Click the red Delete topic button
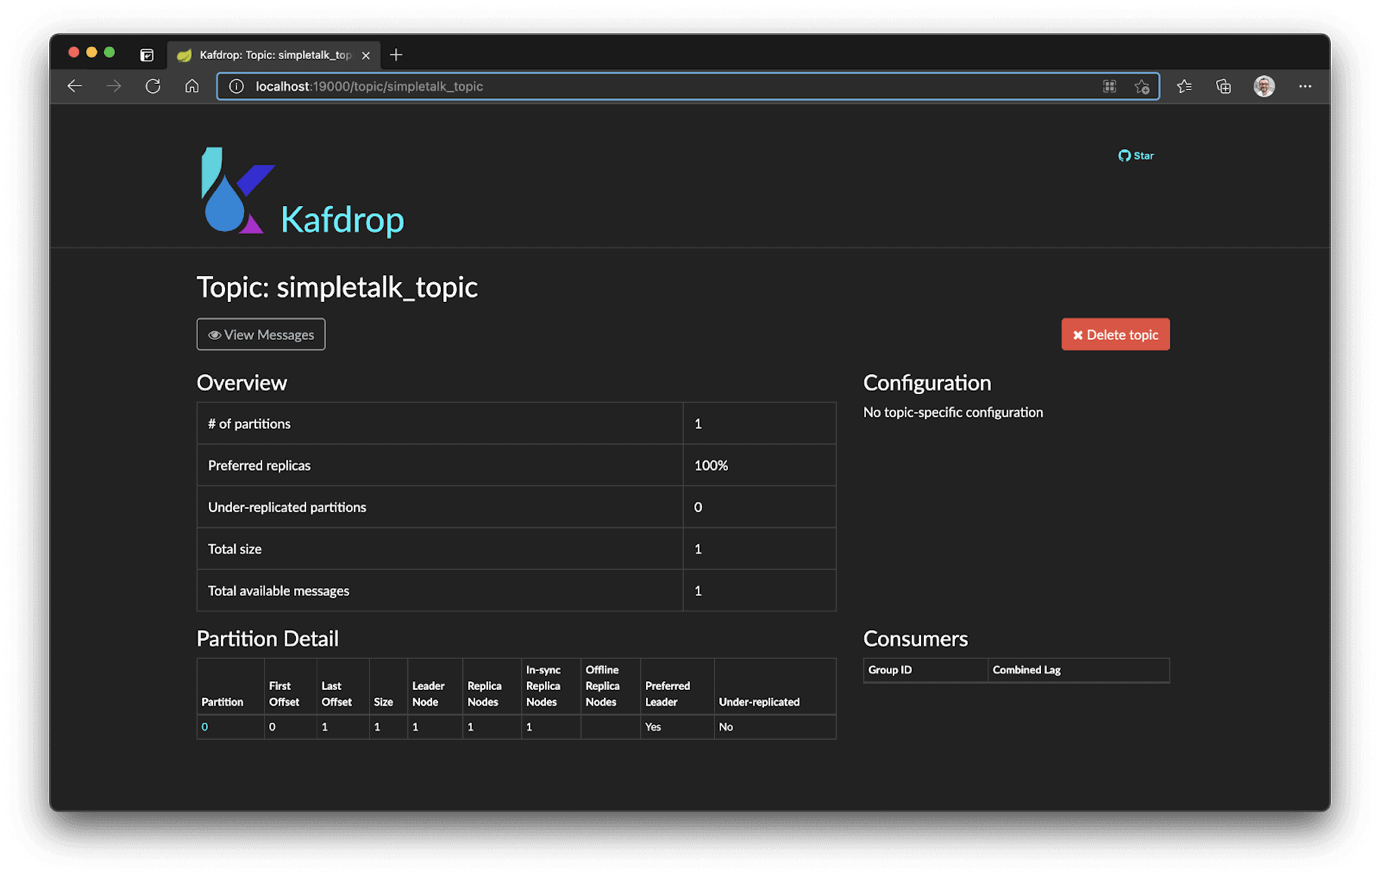1380x877 pixels. 1115,335
